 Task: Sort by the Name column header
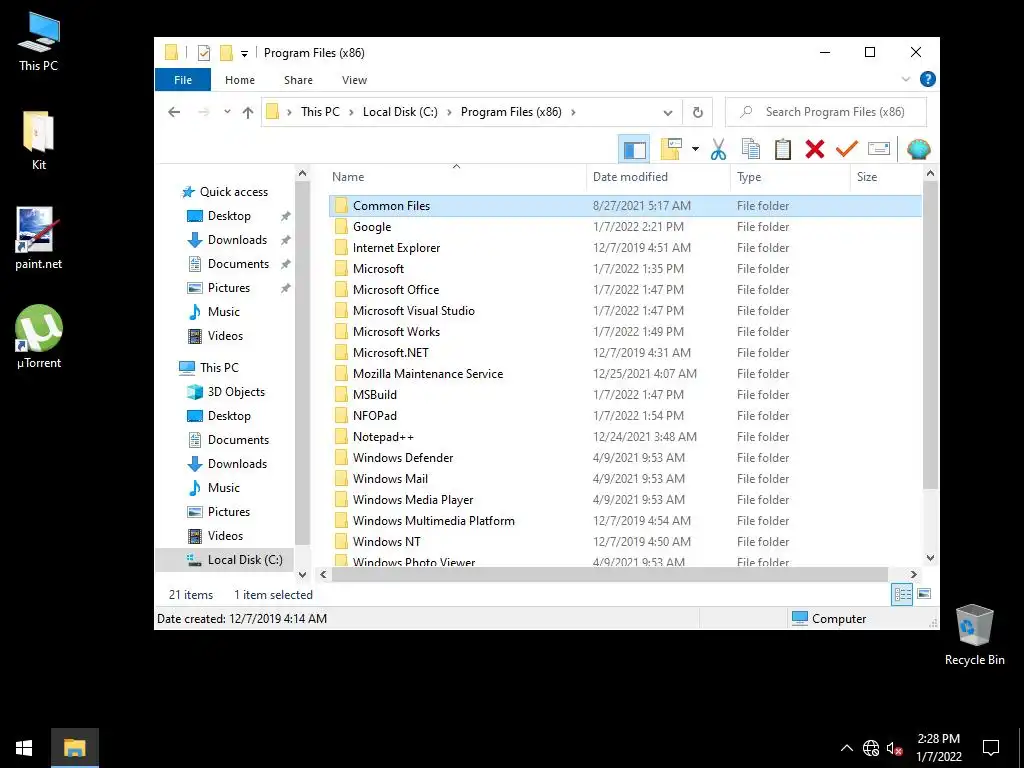pos(455,177)
